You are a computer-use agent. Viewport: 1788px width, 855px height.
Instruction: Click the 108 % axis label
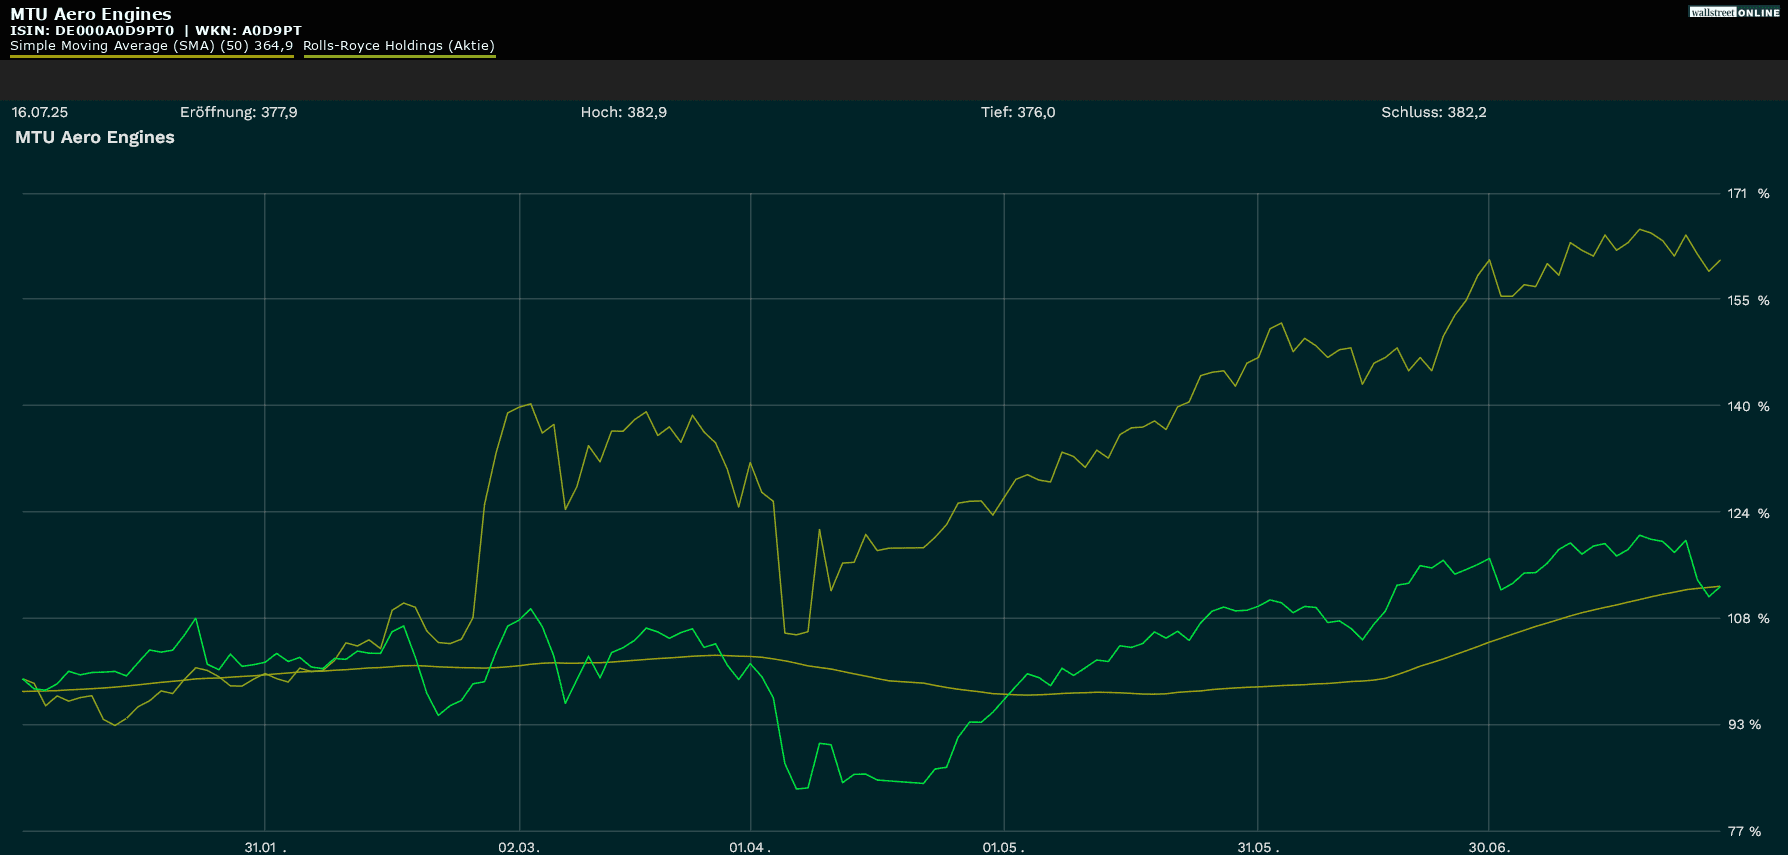click(1748, 618)
